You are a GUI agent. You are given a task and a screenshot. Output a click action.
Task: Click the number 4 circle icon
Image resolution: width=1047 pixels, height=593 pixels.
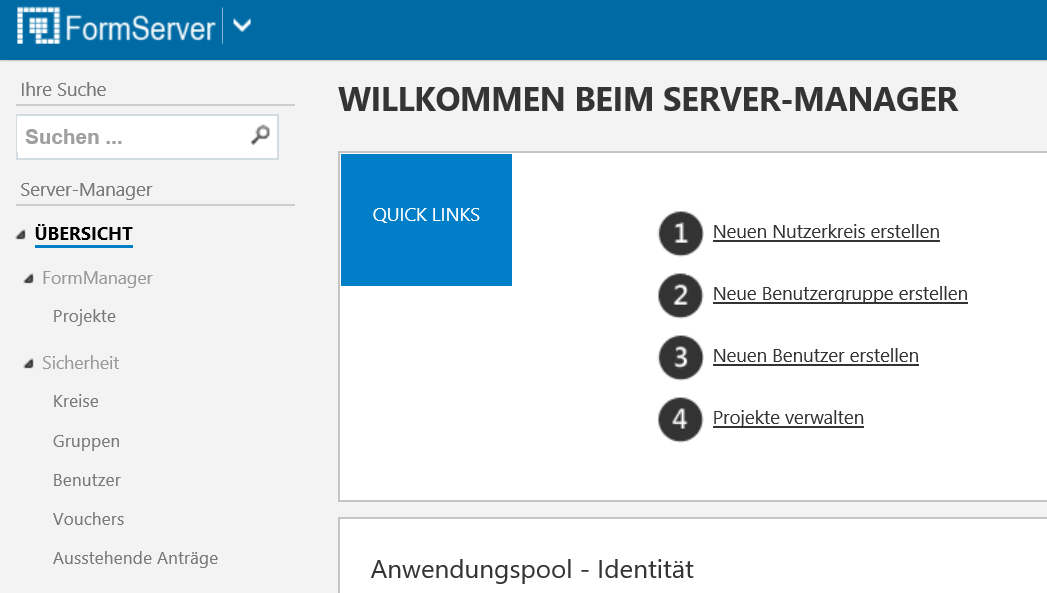680,419
